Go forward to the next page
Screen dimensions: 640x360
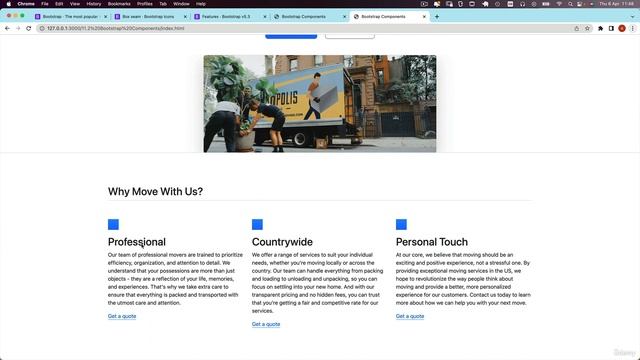18,28
